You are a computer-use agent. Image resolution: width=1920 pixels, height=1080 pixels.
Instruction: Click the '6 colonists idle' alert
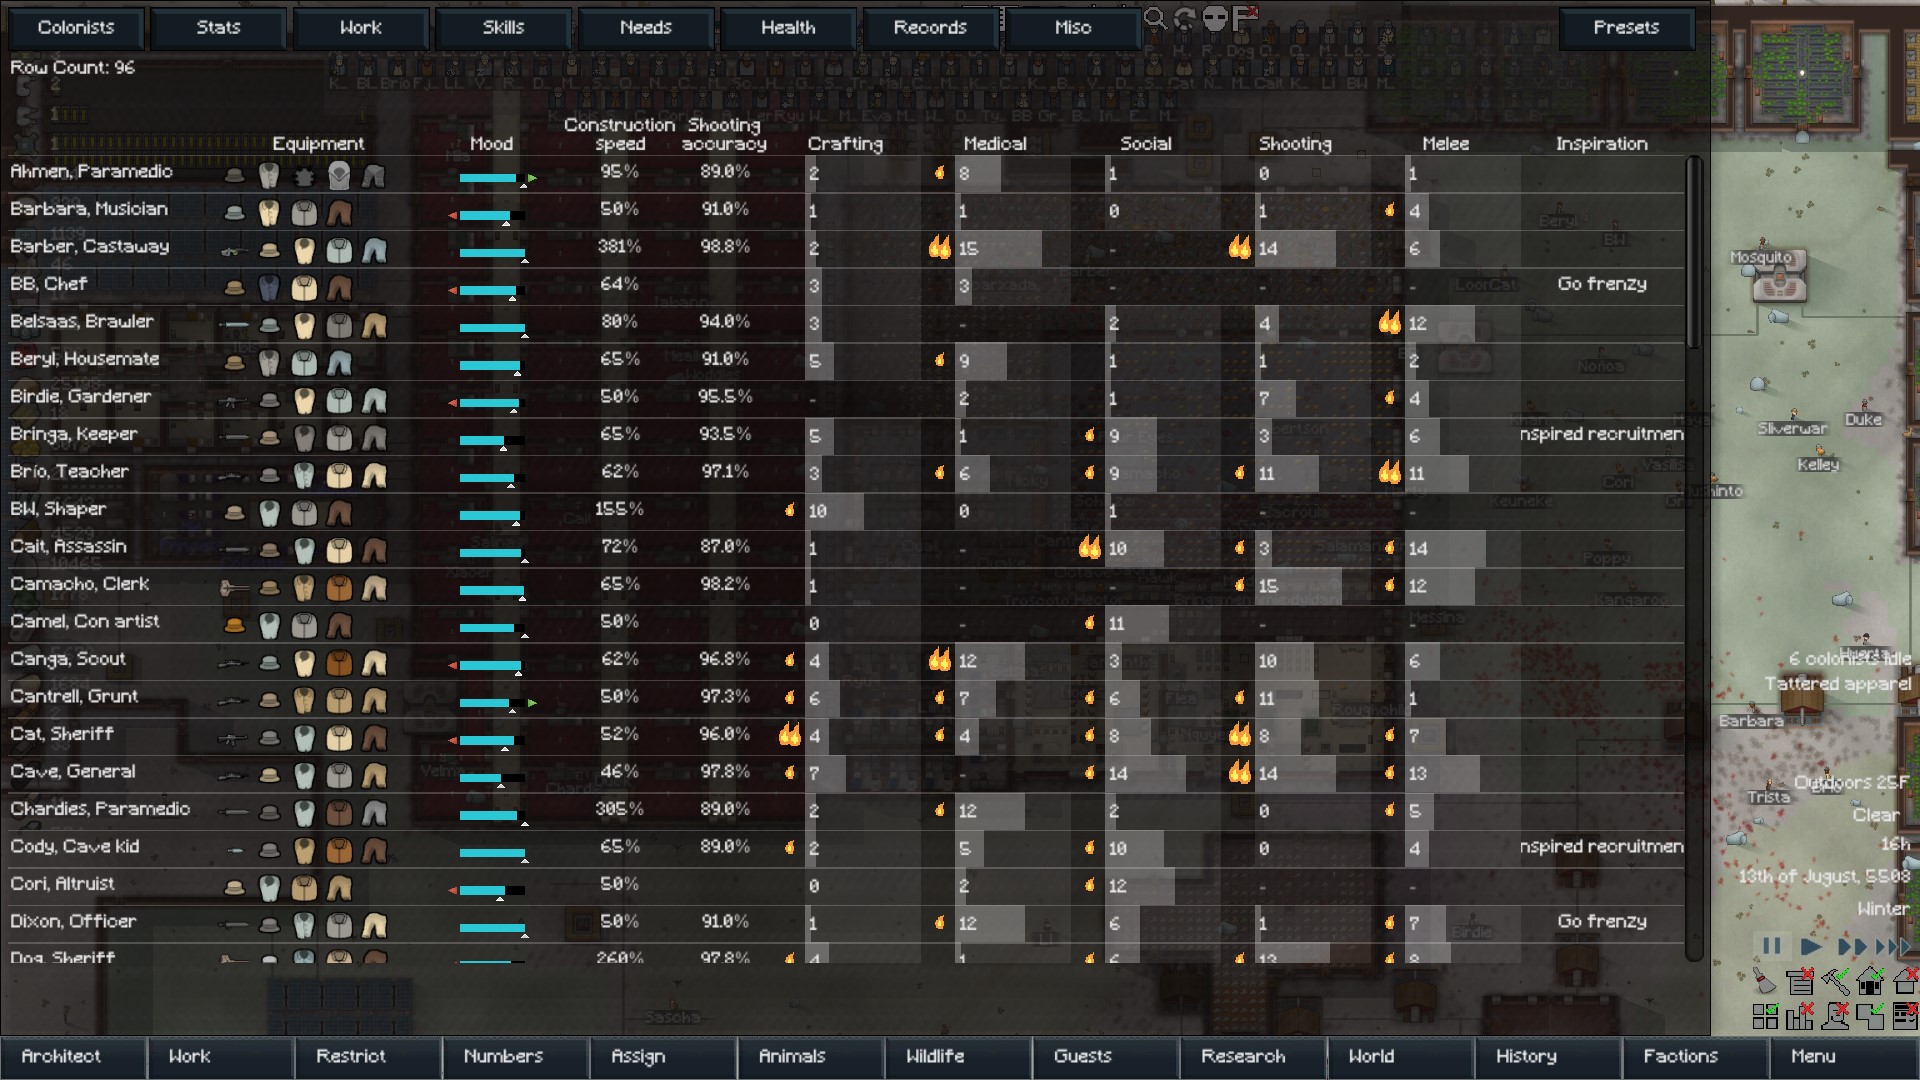1849,659
